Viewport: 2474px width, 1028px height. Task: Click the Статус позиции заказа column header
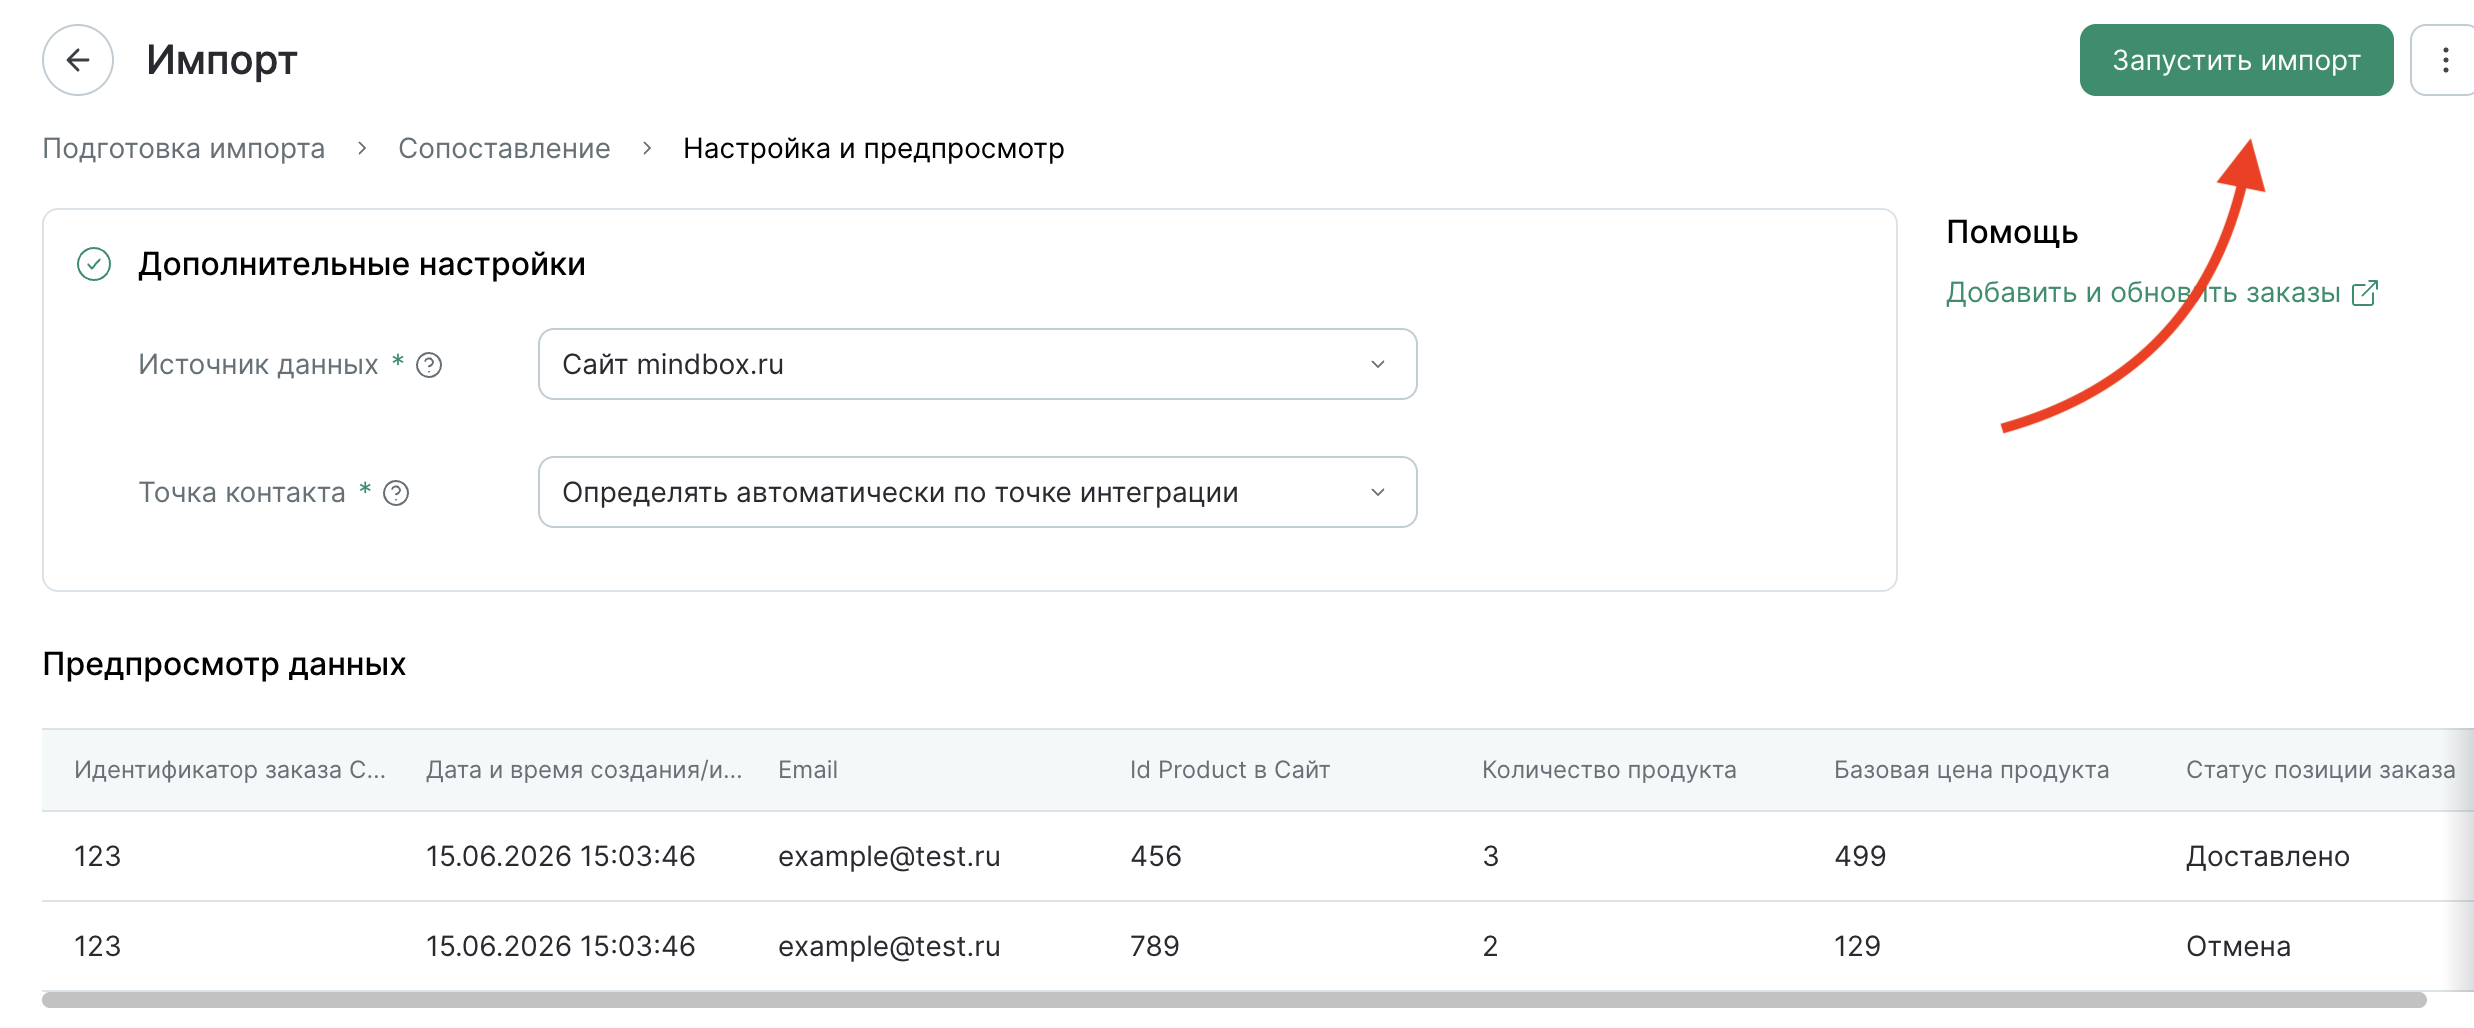tap(2320, 770)
